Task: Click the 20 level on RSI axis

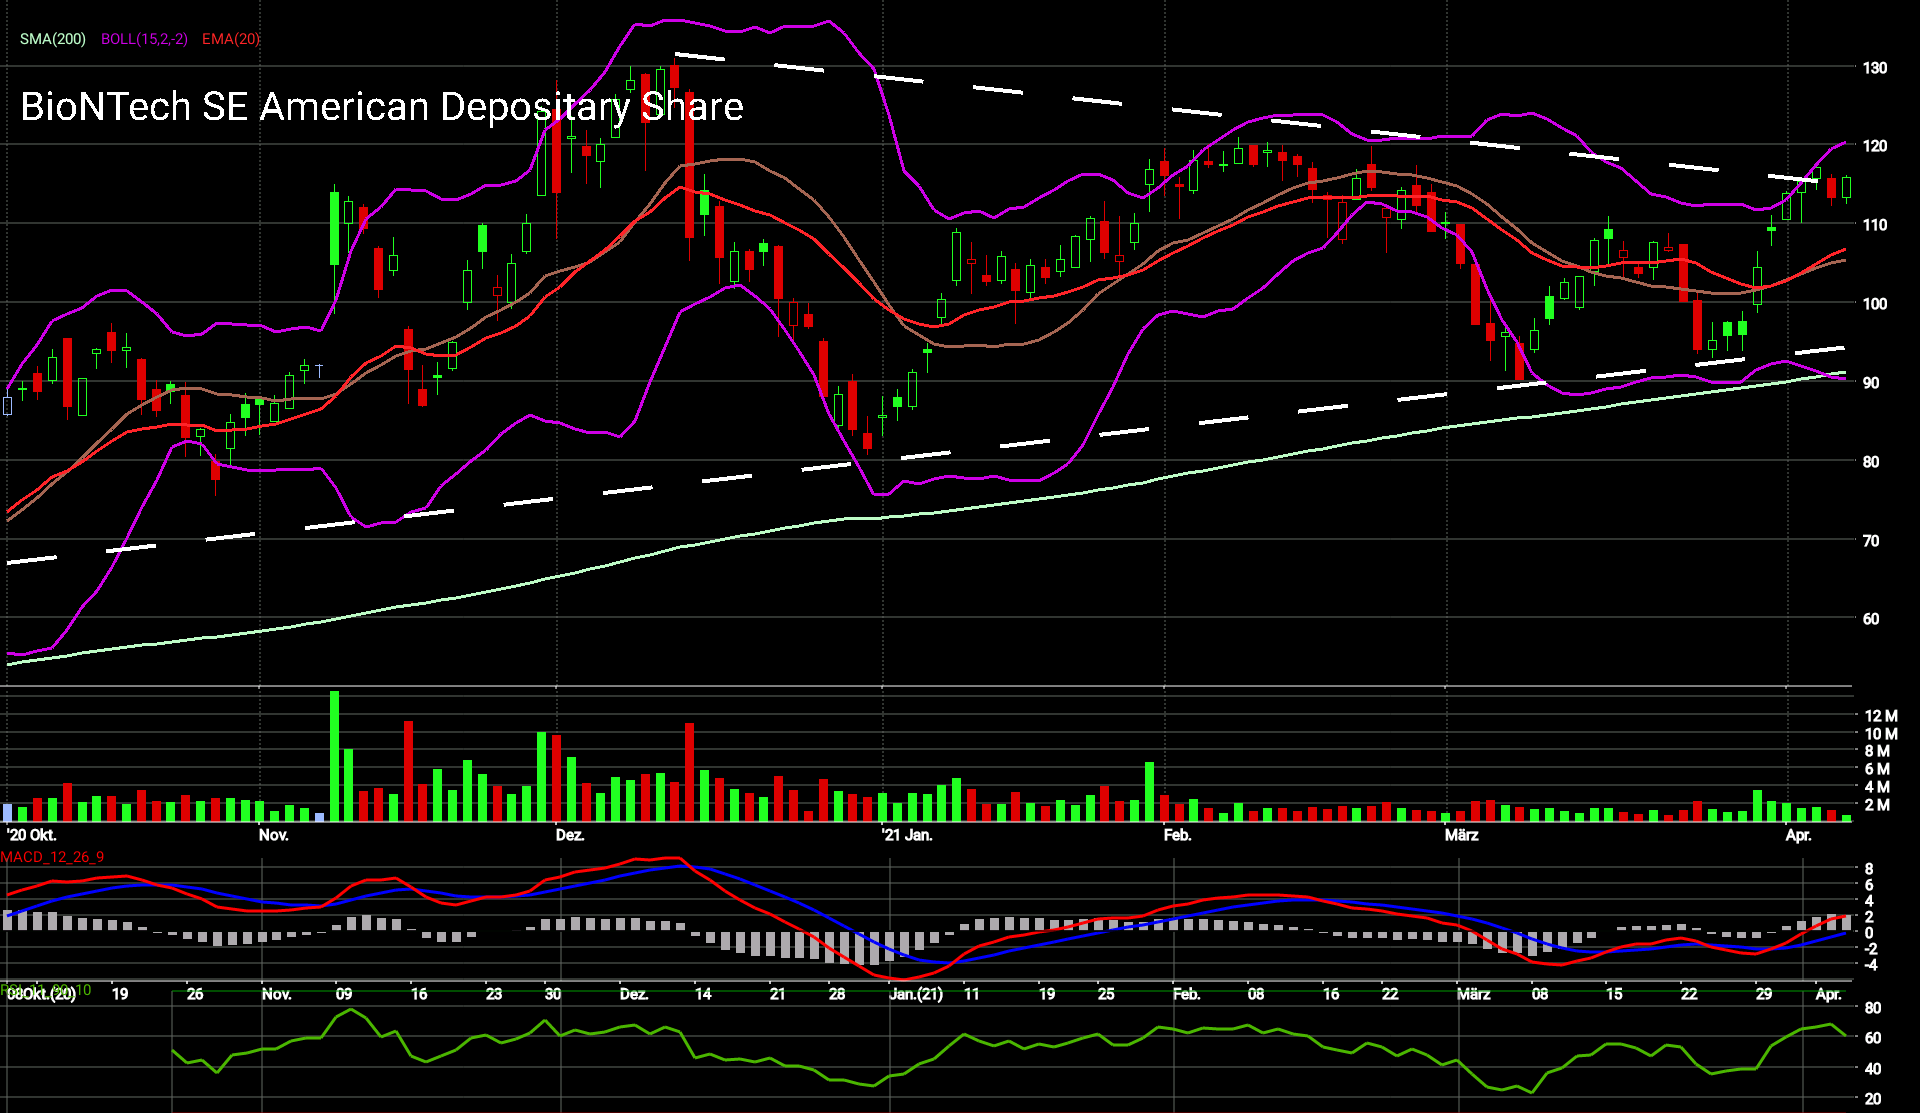Action: [x=1872, y=1099]
